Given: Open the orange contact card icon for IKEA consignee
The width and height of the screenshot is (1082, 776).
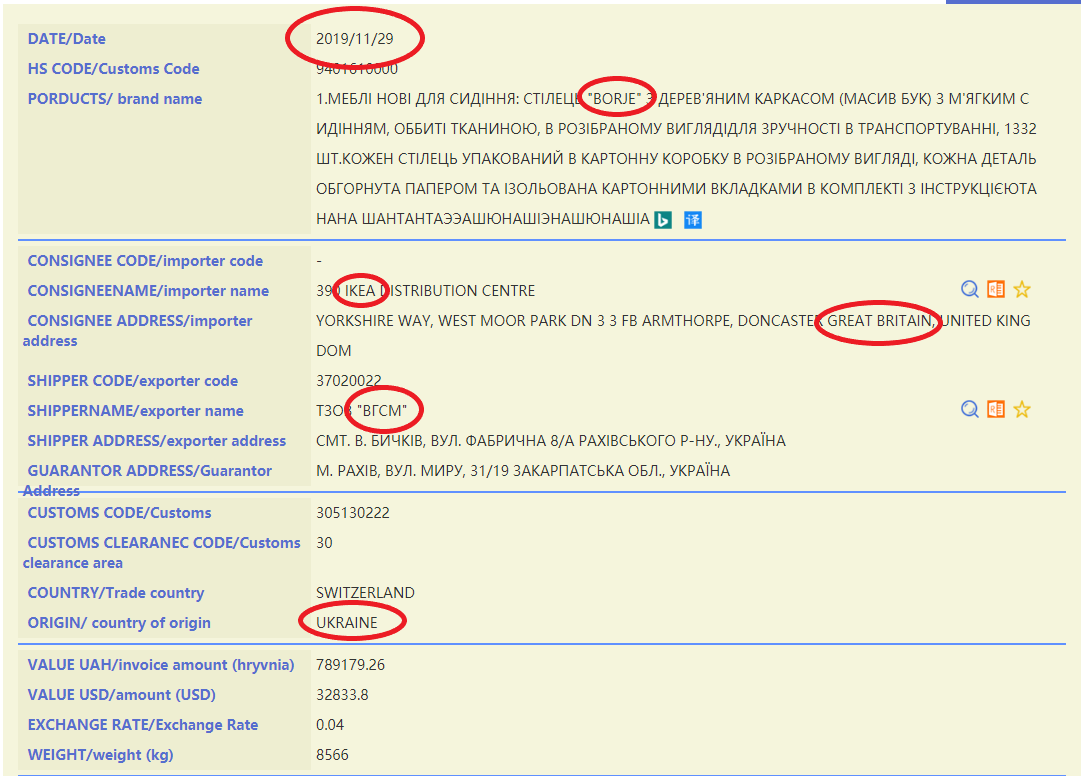Looking at the screenshot, I should coord(996,290).
